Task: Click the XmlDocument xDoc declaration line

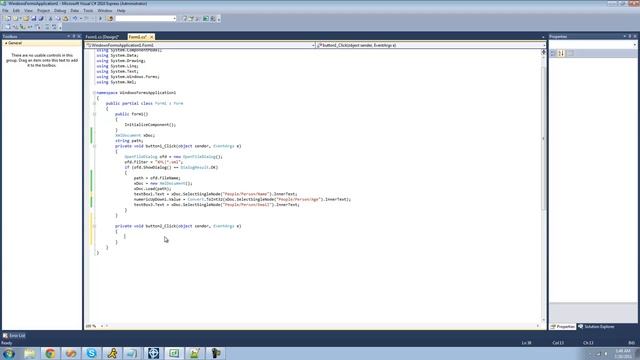Action: tap(135, 135)
